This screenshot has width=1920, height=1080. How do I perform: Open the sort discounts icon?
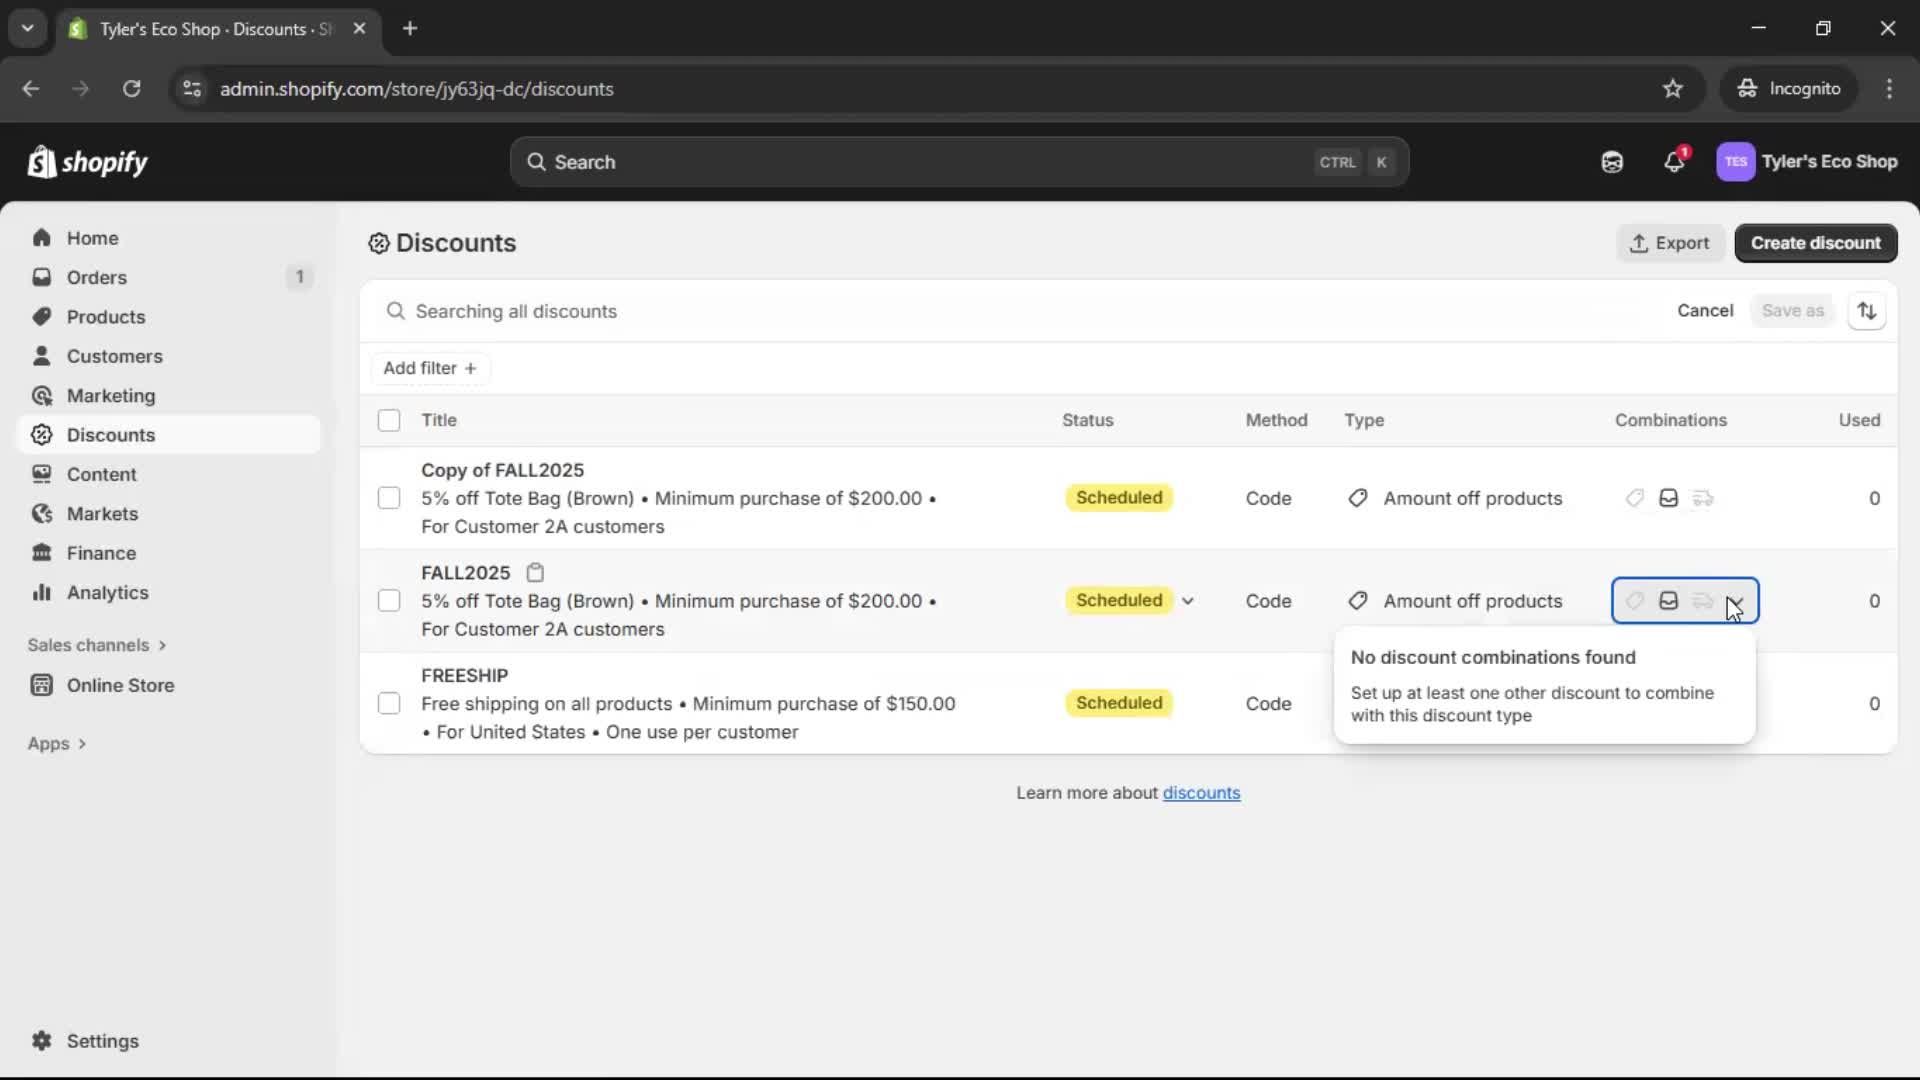click(1868, 310)
